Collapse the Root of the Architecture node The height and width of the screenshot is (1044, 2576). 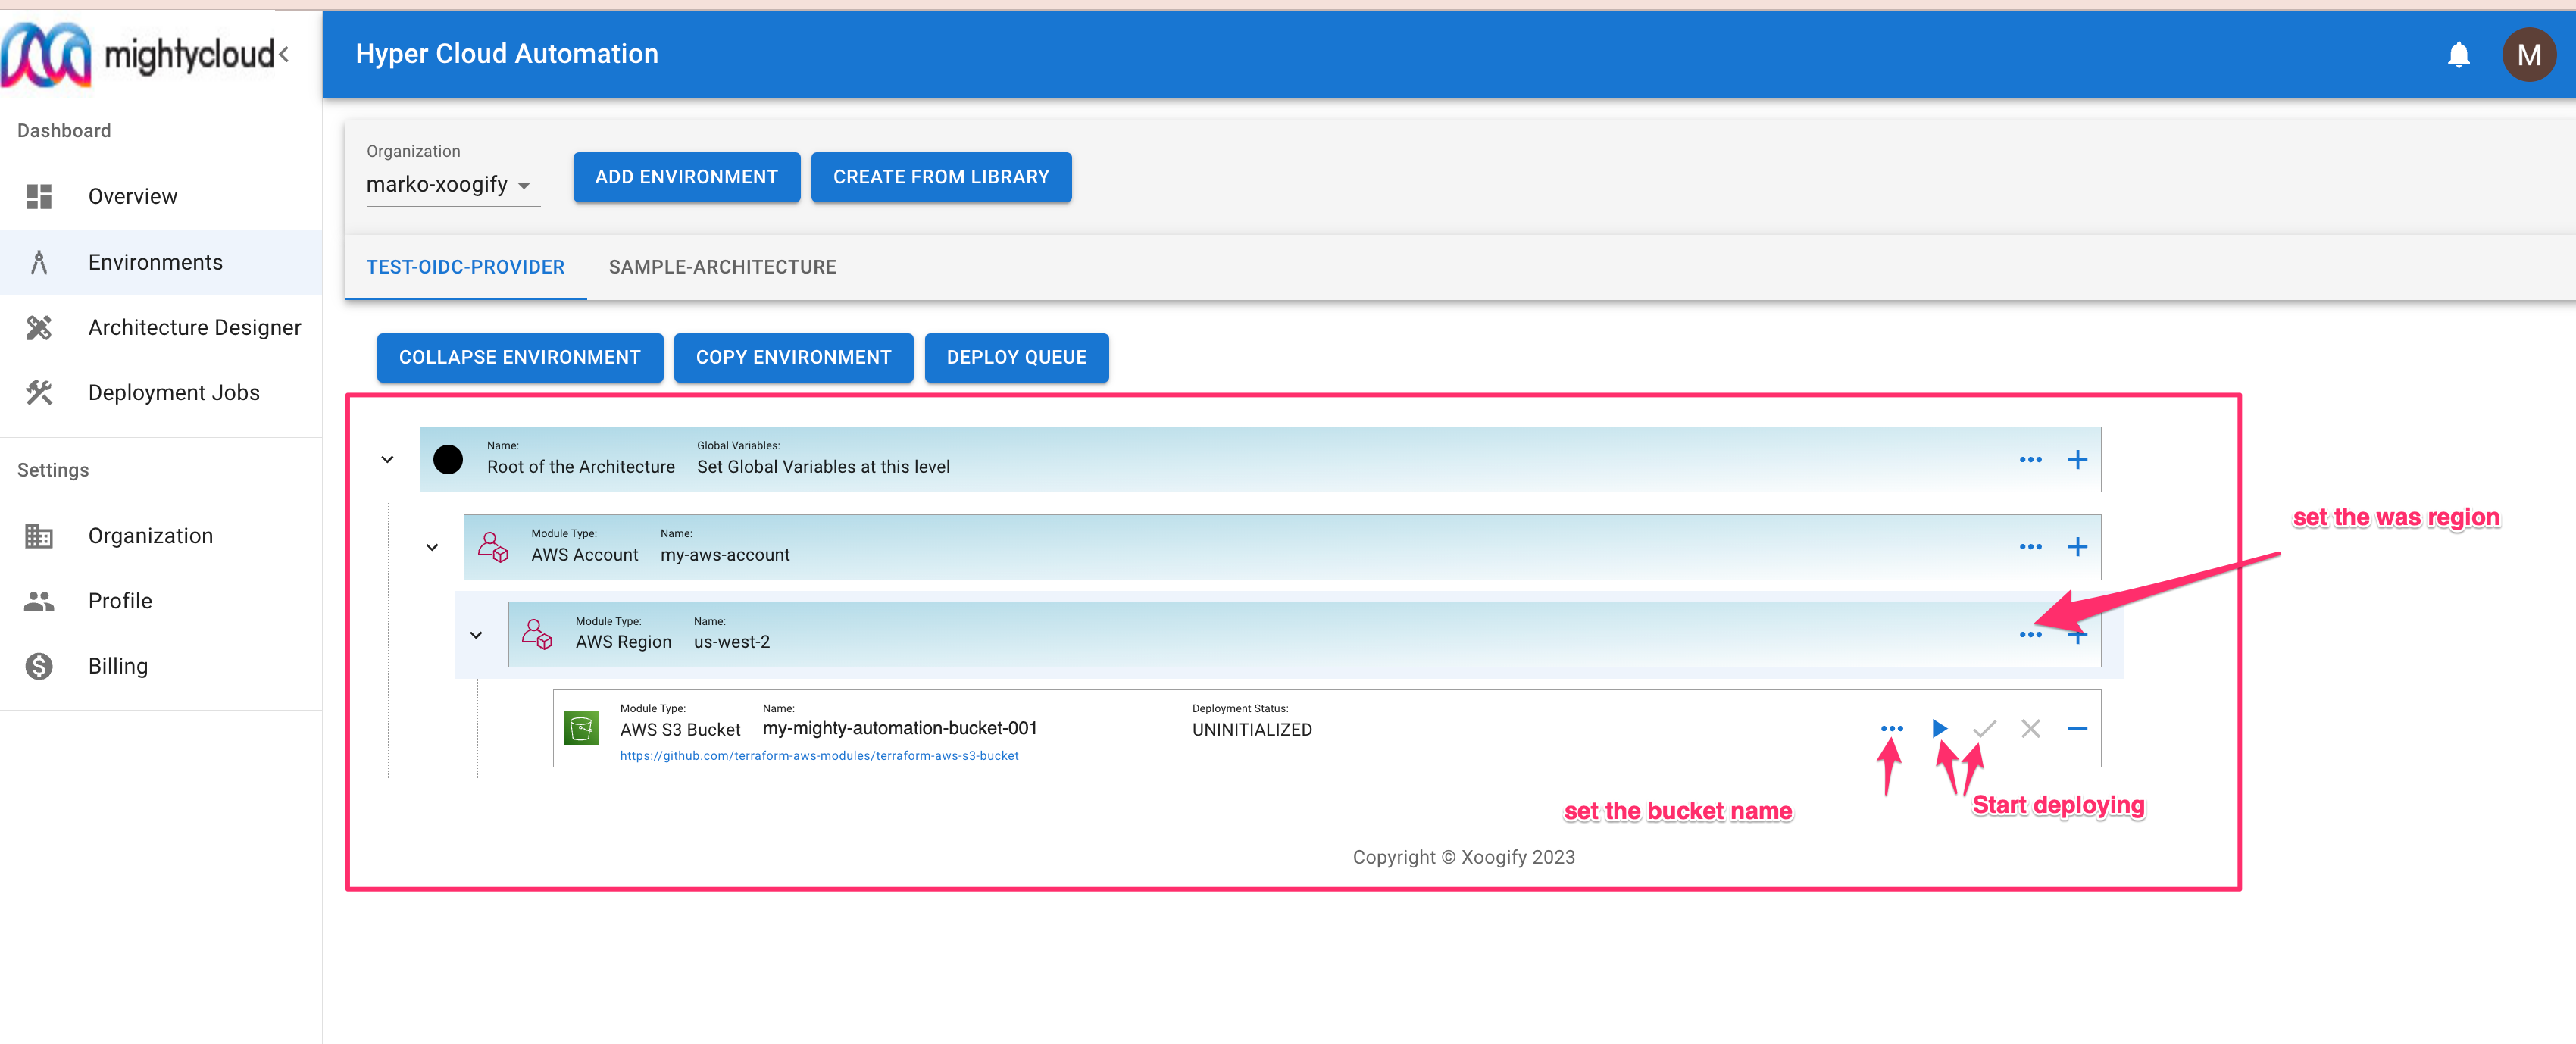coord(387,460)
